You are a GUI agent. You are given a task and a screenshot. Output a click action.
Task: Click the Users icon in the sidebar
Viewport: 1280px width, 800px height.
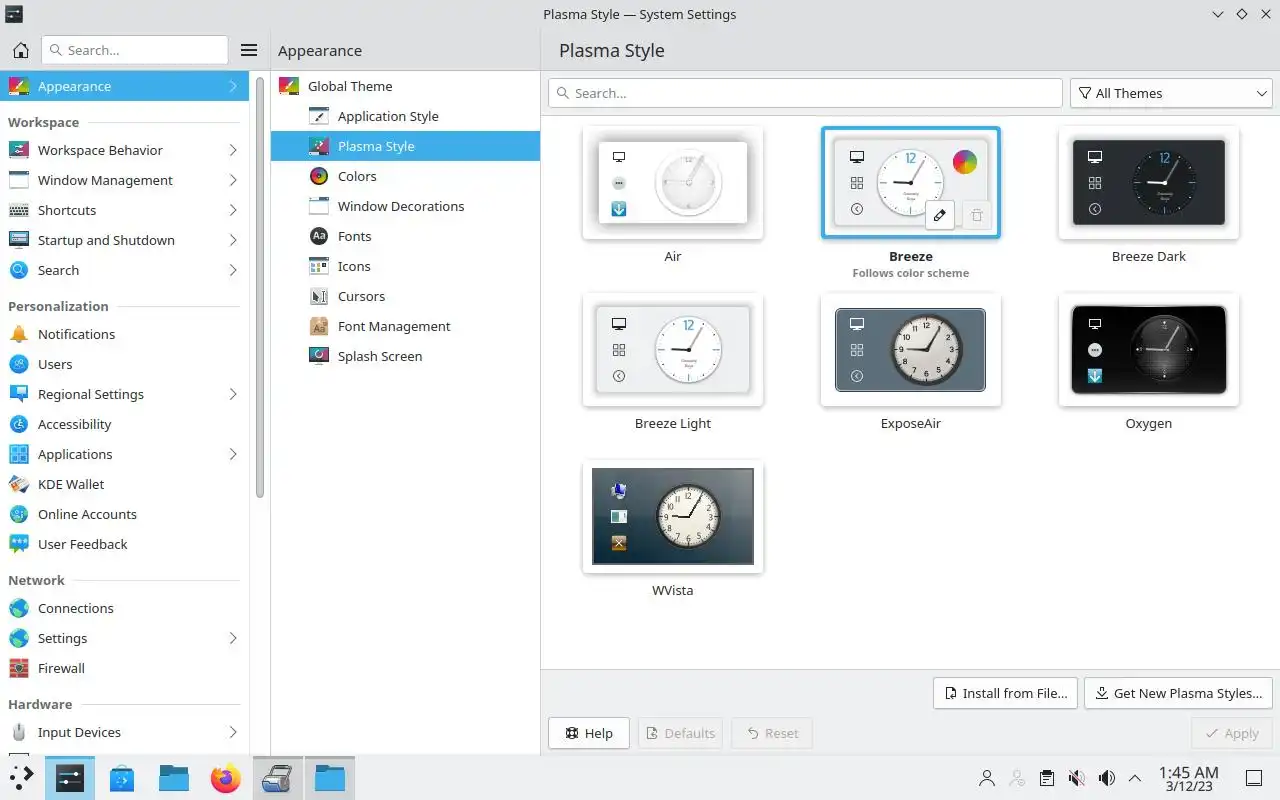[x=19, y=364]
